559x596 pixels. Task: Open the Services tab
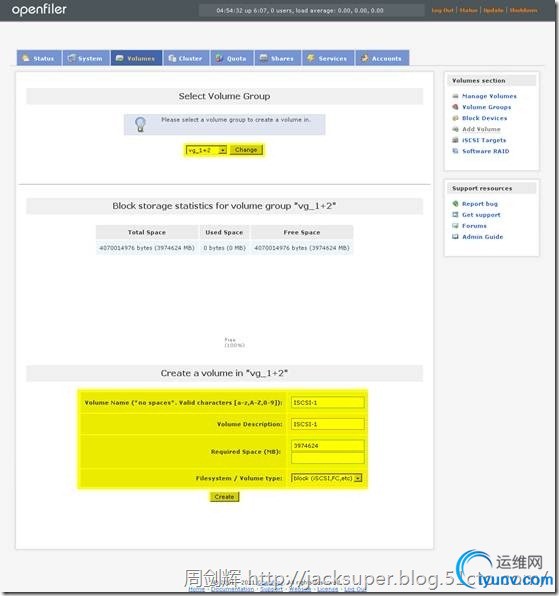click(328, 58)
